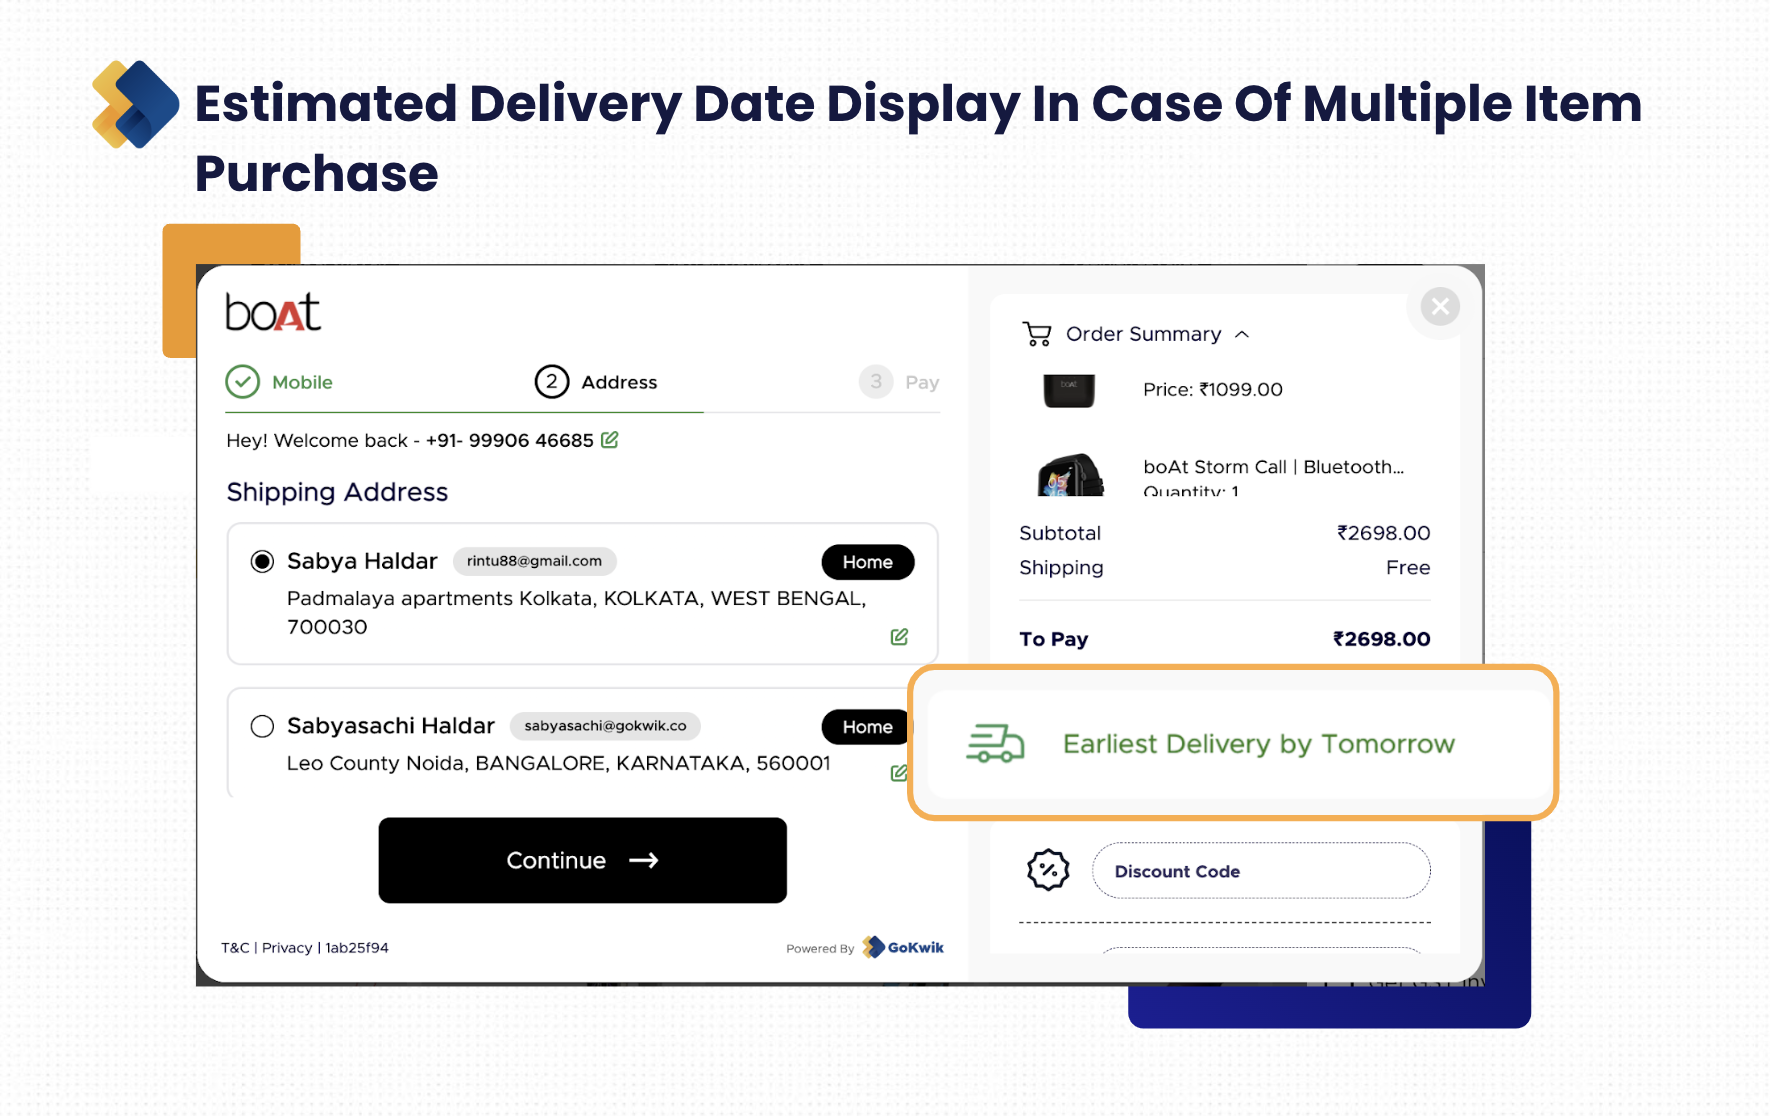The height and width of the screenshot is (1116, 1770).
Task: Open the Privacy link
Action: pyautogui.click(x=287, y=948)
